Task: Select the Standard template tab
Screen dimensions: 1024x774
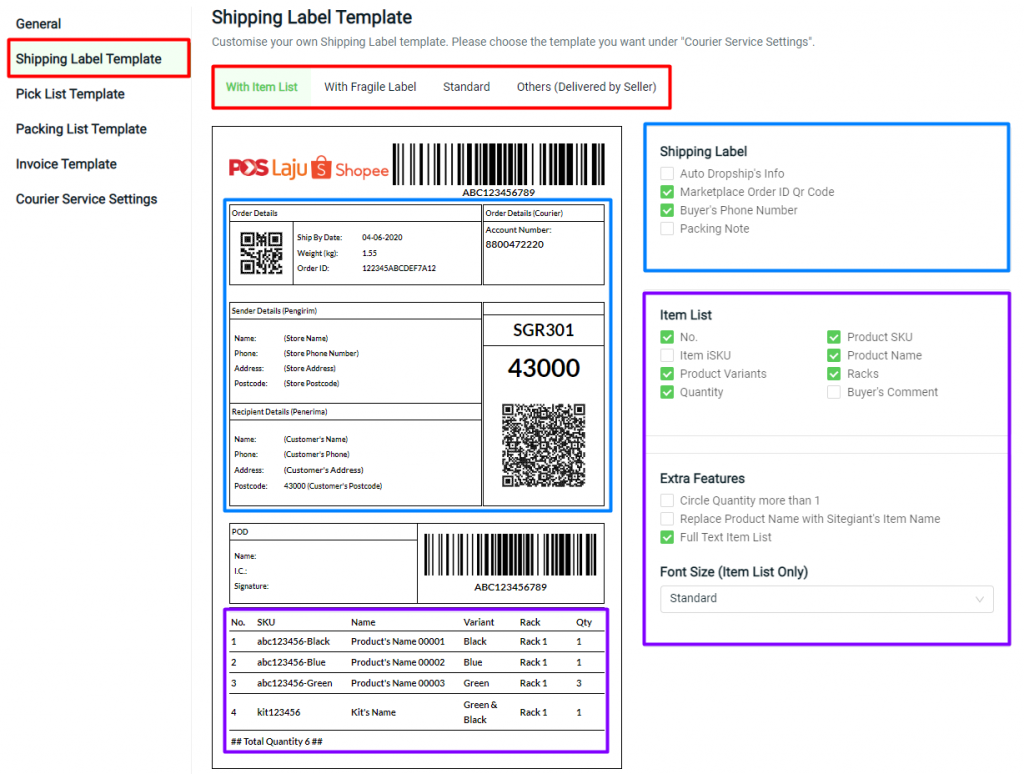Action: click(466, 87)
